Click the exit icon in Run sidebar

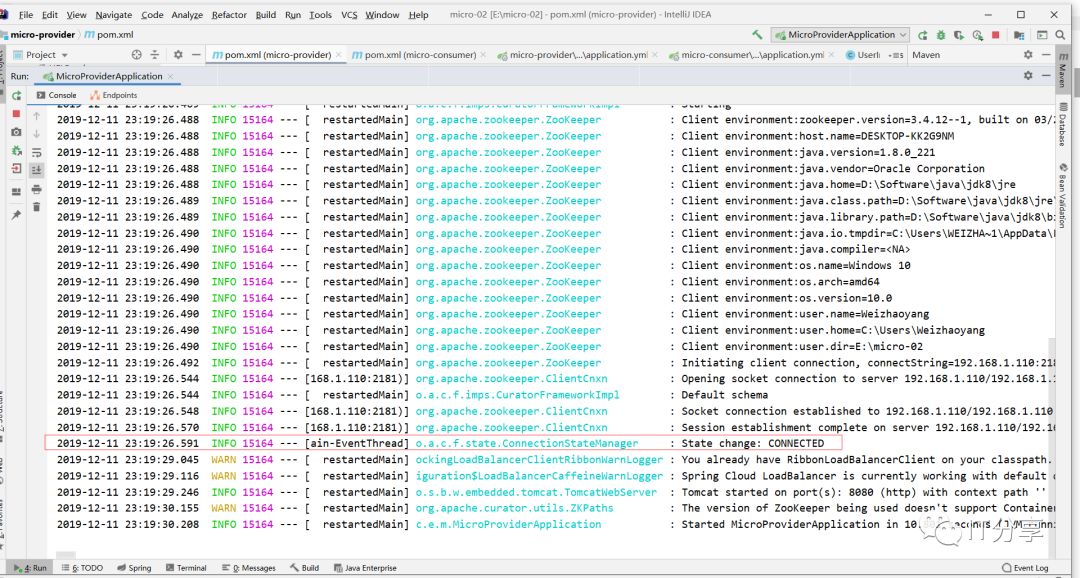(x=17, y=168)
